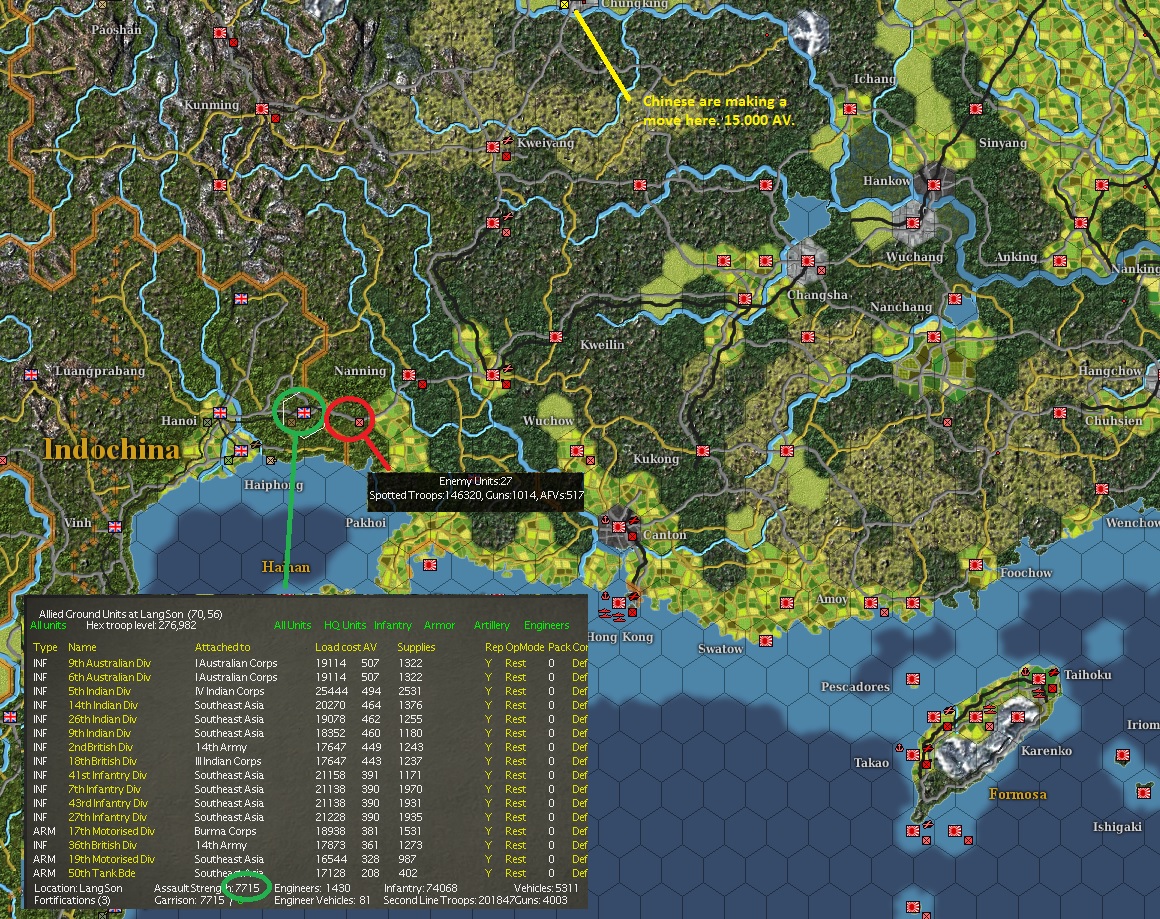The height and width of the screenshot is (919, 1160).
Task: Filter list to Armor units
Action: 439,625
